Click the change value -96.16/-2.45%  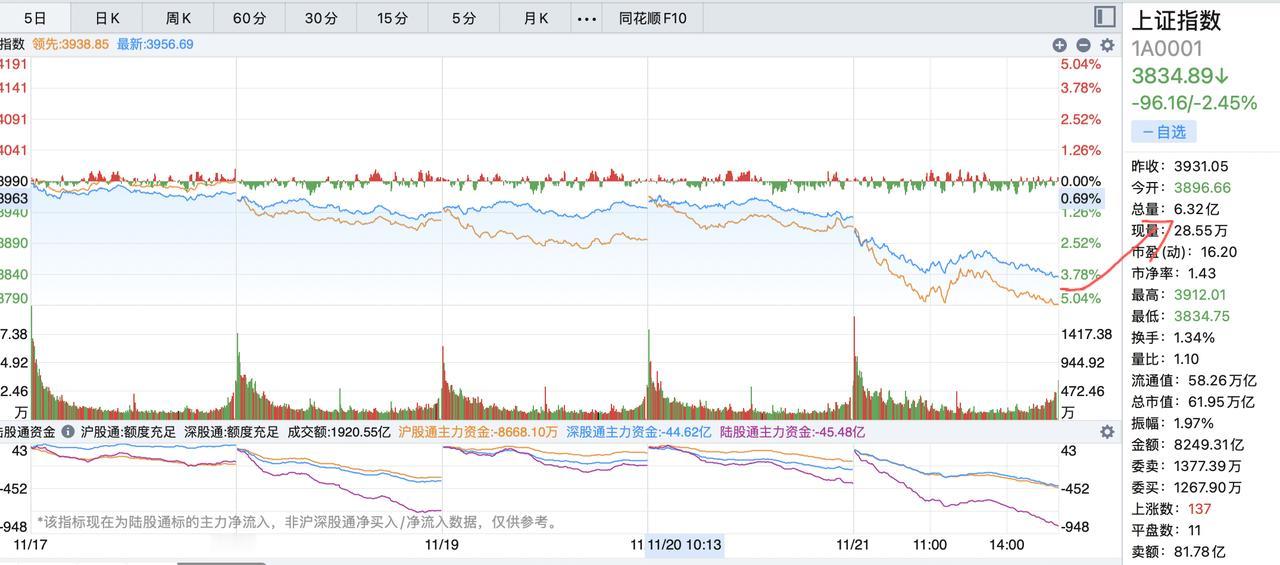1194,103
